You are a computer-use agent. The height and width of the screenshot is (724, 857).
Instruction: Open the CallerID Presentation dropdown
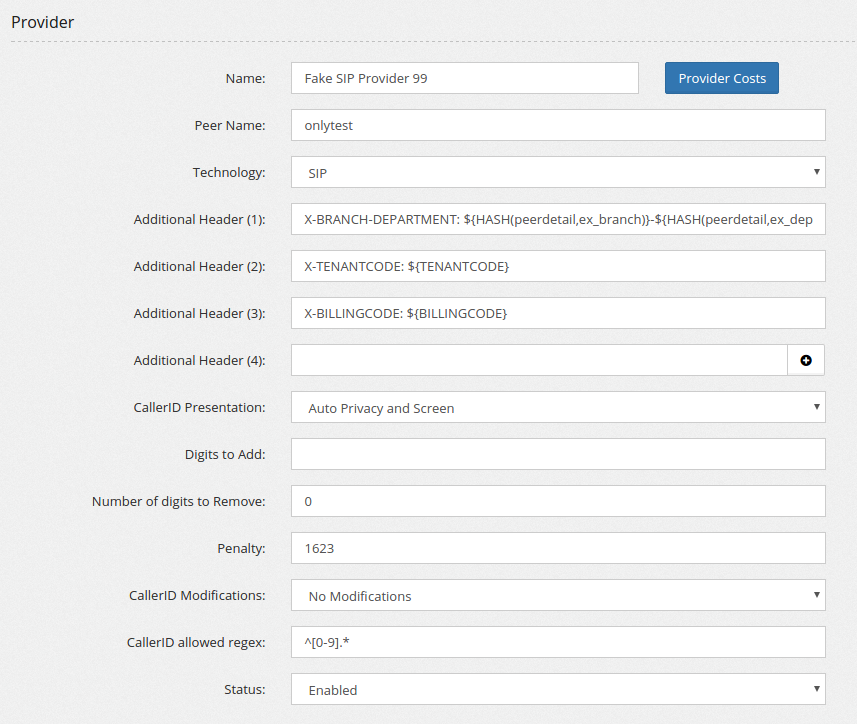[558, 408]
